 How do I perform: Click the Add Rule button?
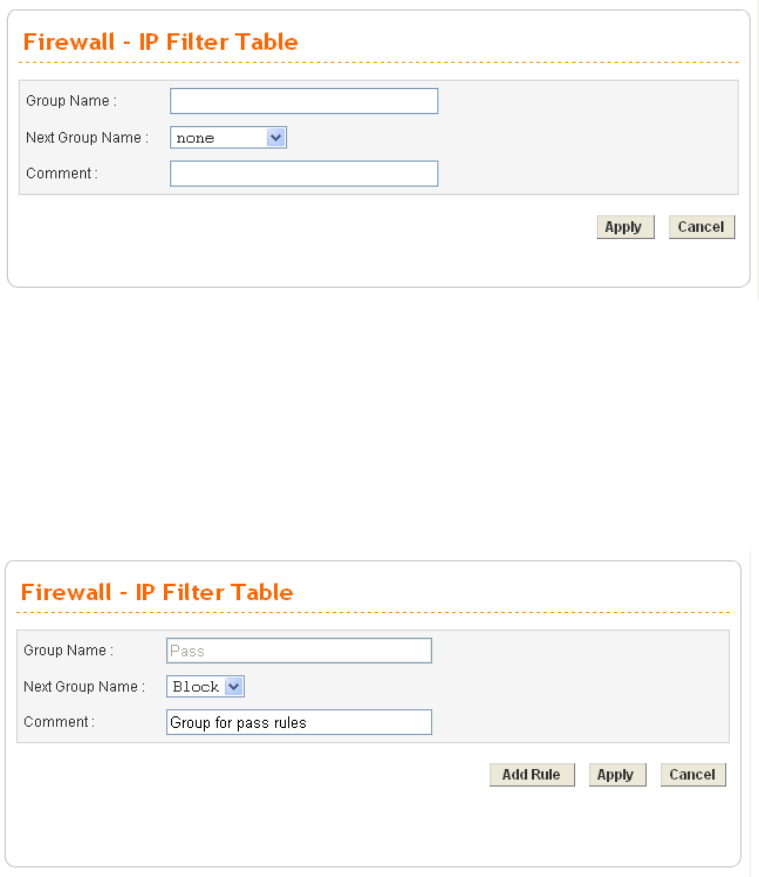click(532, 775)
